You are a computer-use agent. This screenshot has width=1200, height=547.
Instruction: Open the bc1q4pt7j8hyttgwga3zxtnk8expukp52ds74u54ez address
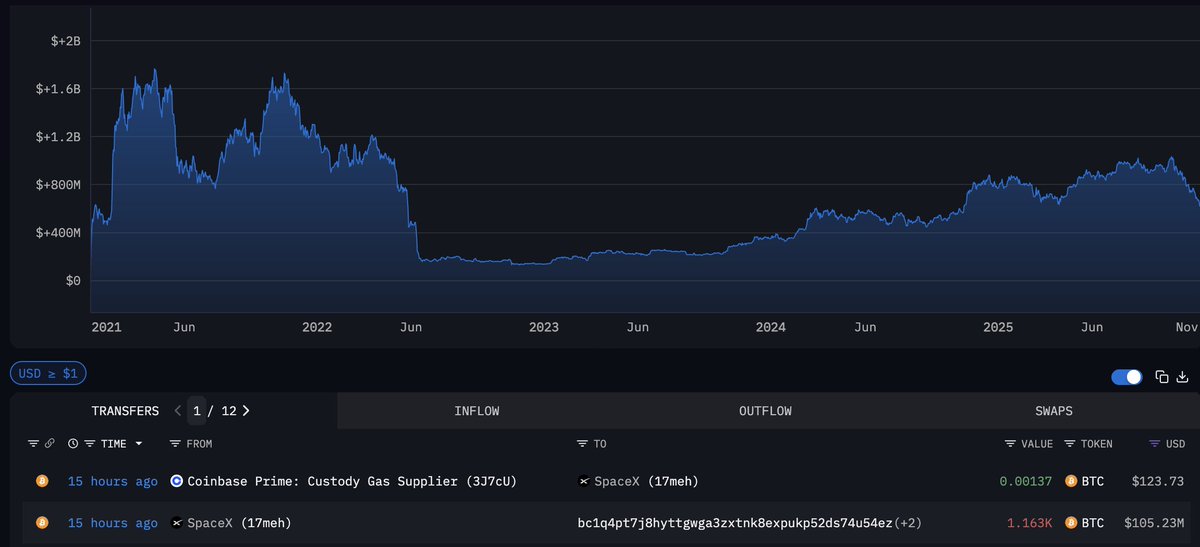(x=735, y=522)
